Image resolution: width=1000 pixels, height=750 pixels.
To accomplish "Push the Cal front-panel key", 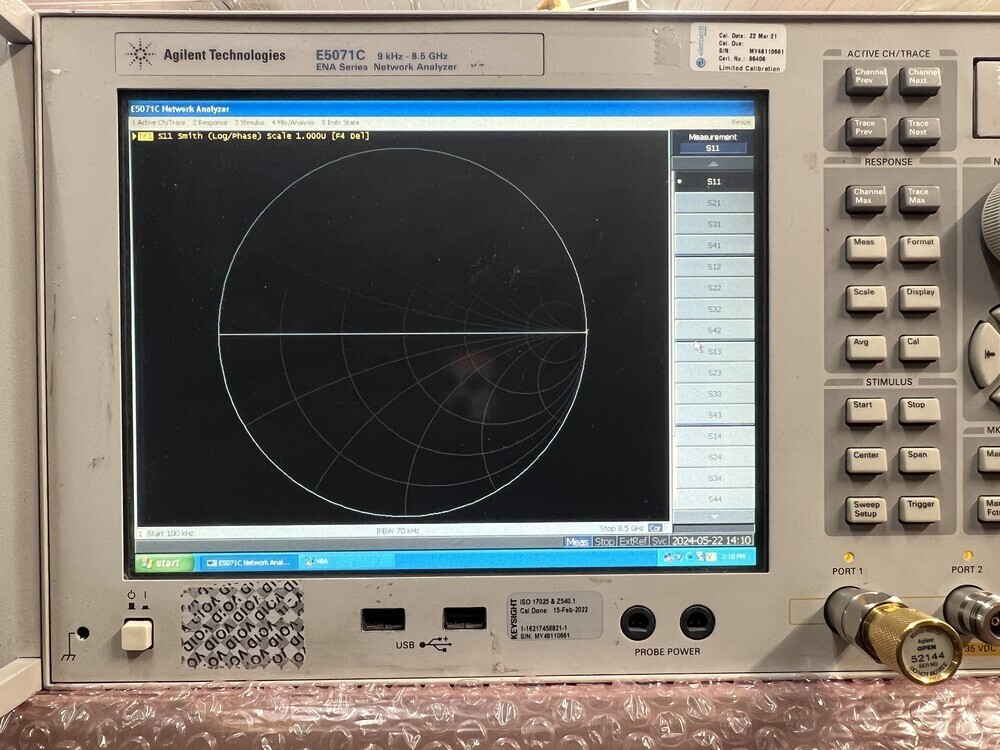I will [919, 348].
